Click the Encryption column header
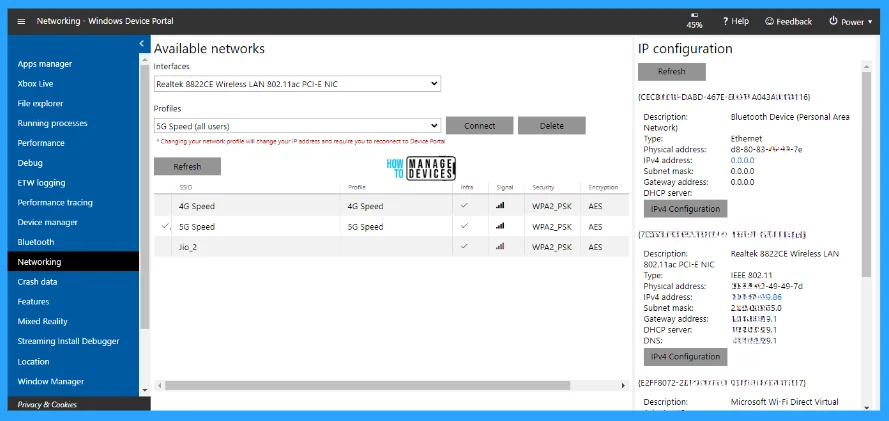889x421 pixels. (603, 188)
